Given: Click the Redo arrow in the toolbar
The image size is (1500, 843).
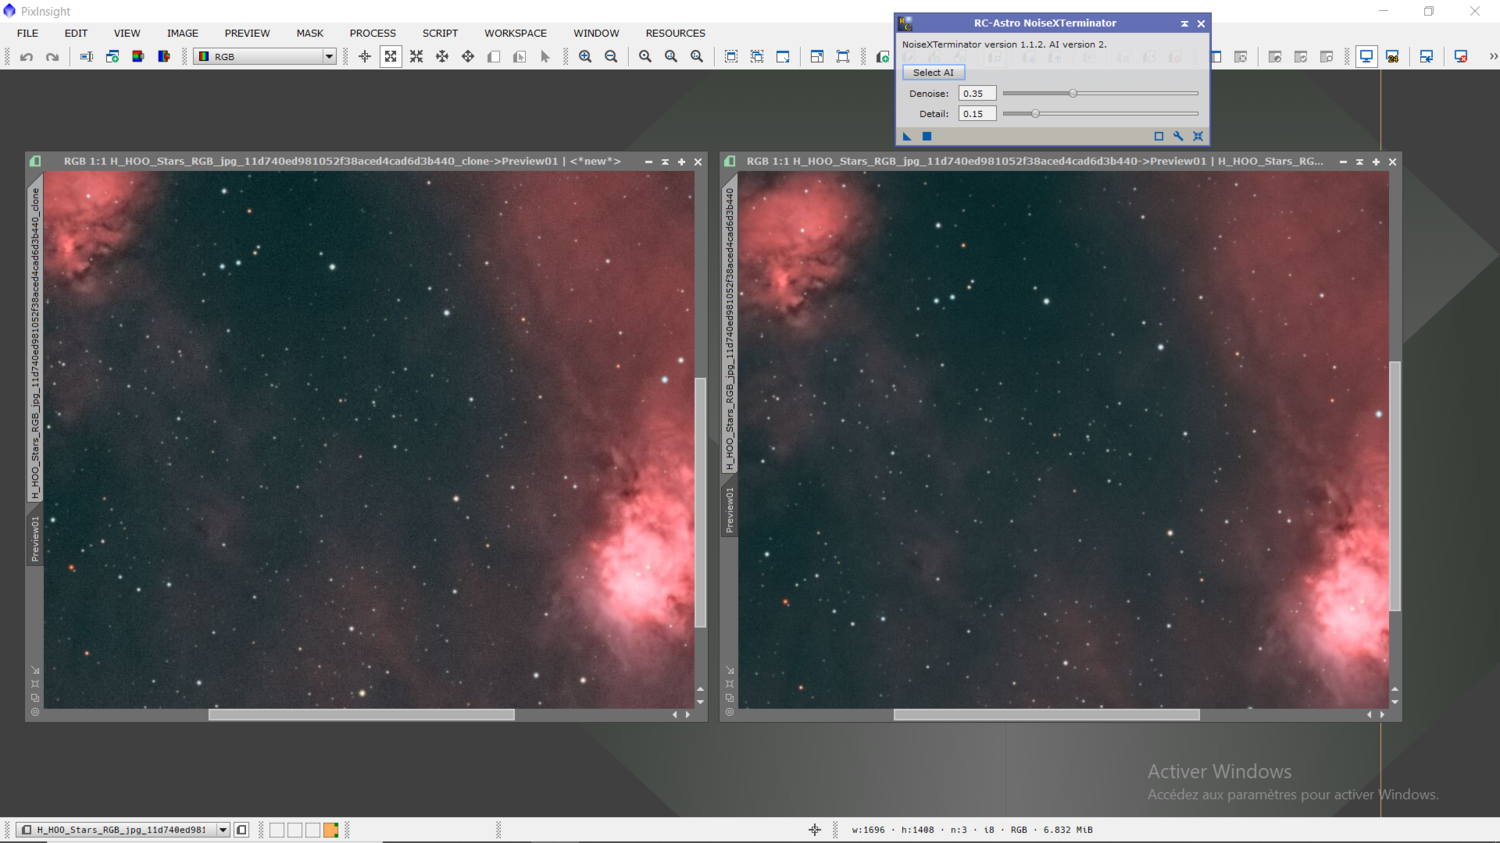Looking at the screenshot, I should pos(52,57).
